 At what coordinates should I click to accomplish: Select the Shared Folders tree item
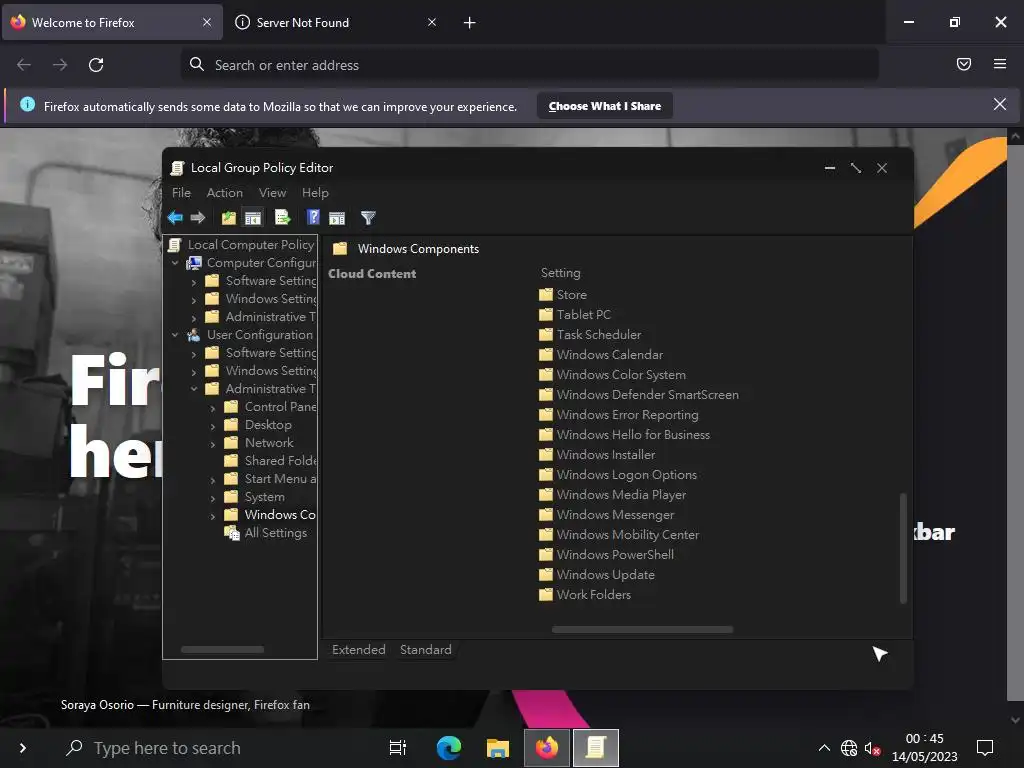[x=270, y=460]
